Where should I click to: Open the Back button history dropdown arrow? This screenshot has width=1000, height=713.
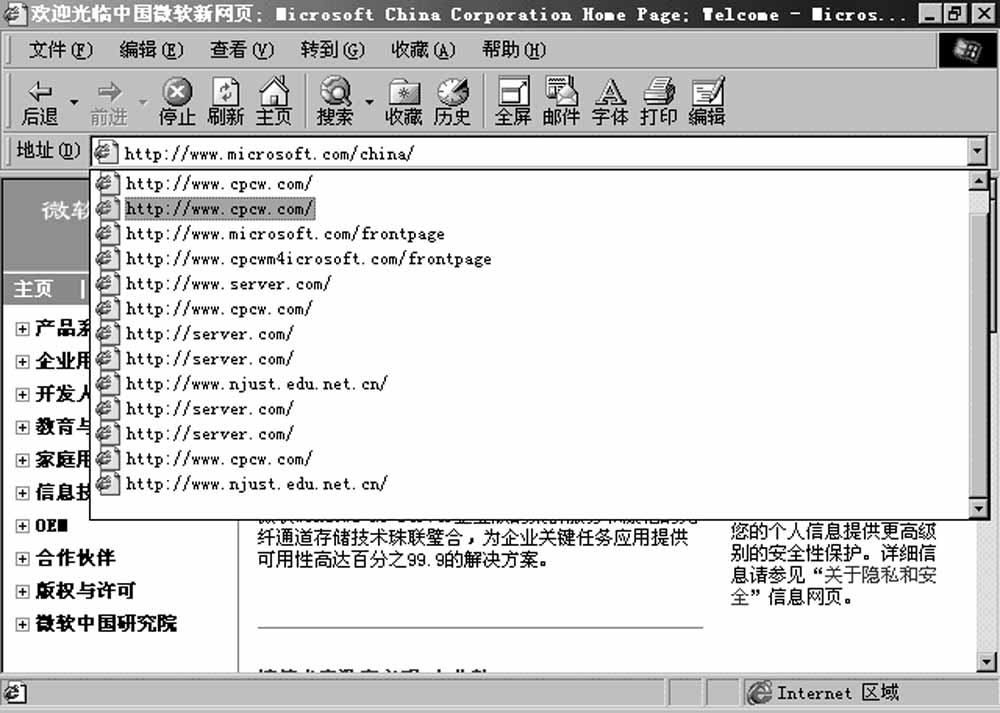pos(75,102)
